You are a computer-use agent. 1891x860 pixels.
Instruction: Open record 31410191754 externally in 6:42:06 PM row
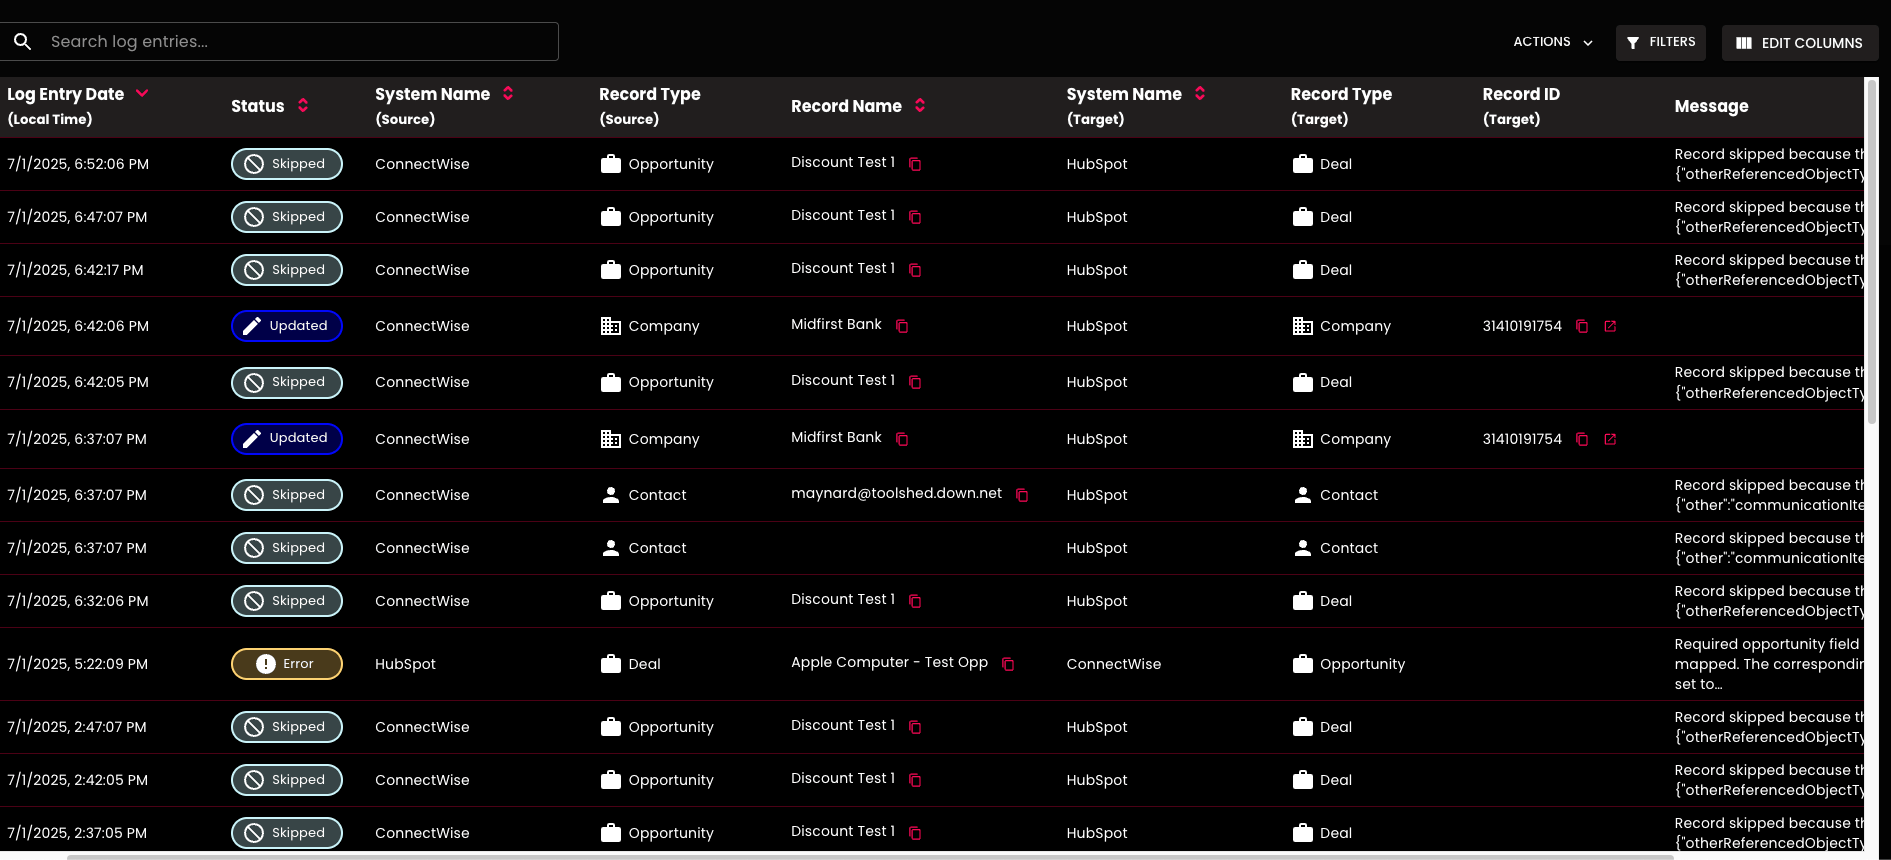click(1610, 326)
